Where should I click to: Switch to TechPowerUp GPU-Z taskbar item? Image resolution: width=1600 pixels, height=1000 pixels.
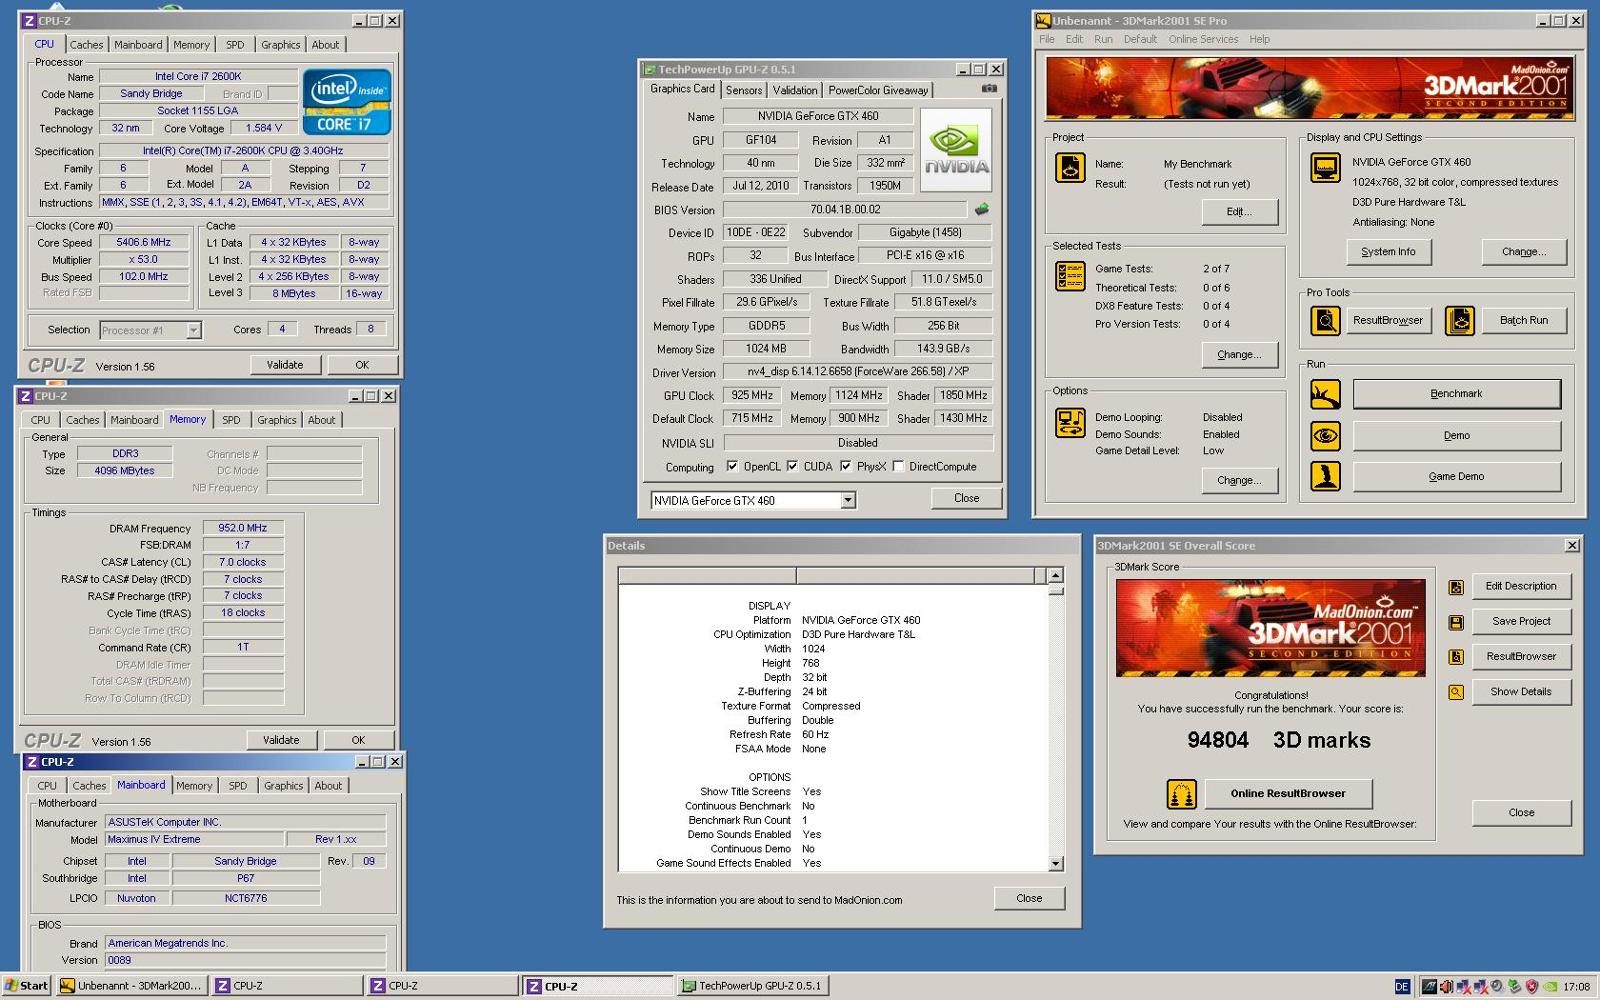click(x=753, y=986)
